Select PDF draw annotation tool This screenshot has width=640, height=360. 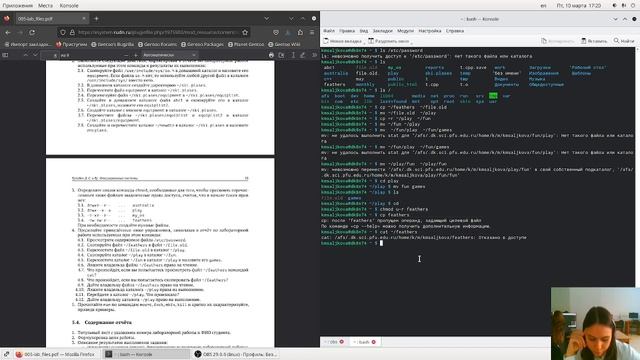[x=302, y=55]
